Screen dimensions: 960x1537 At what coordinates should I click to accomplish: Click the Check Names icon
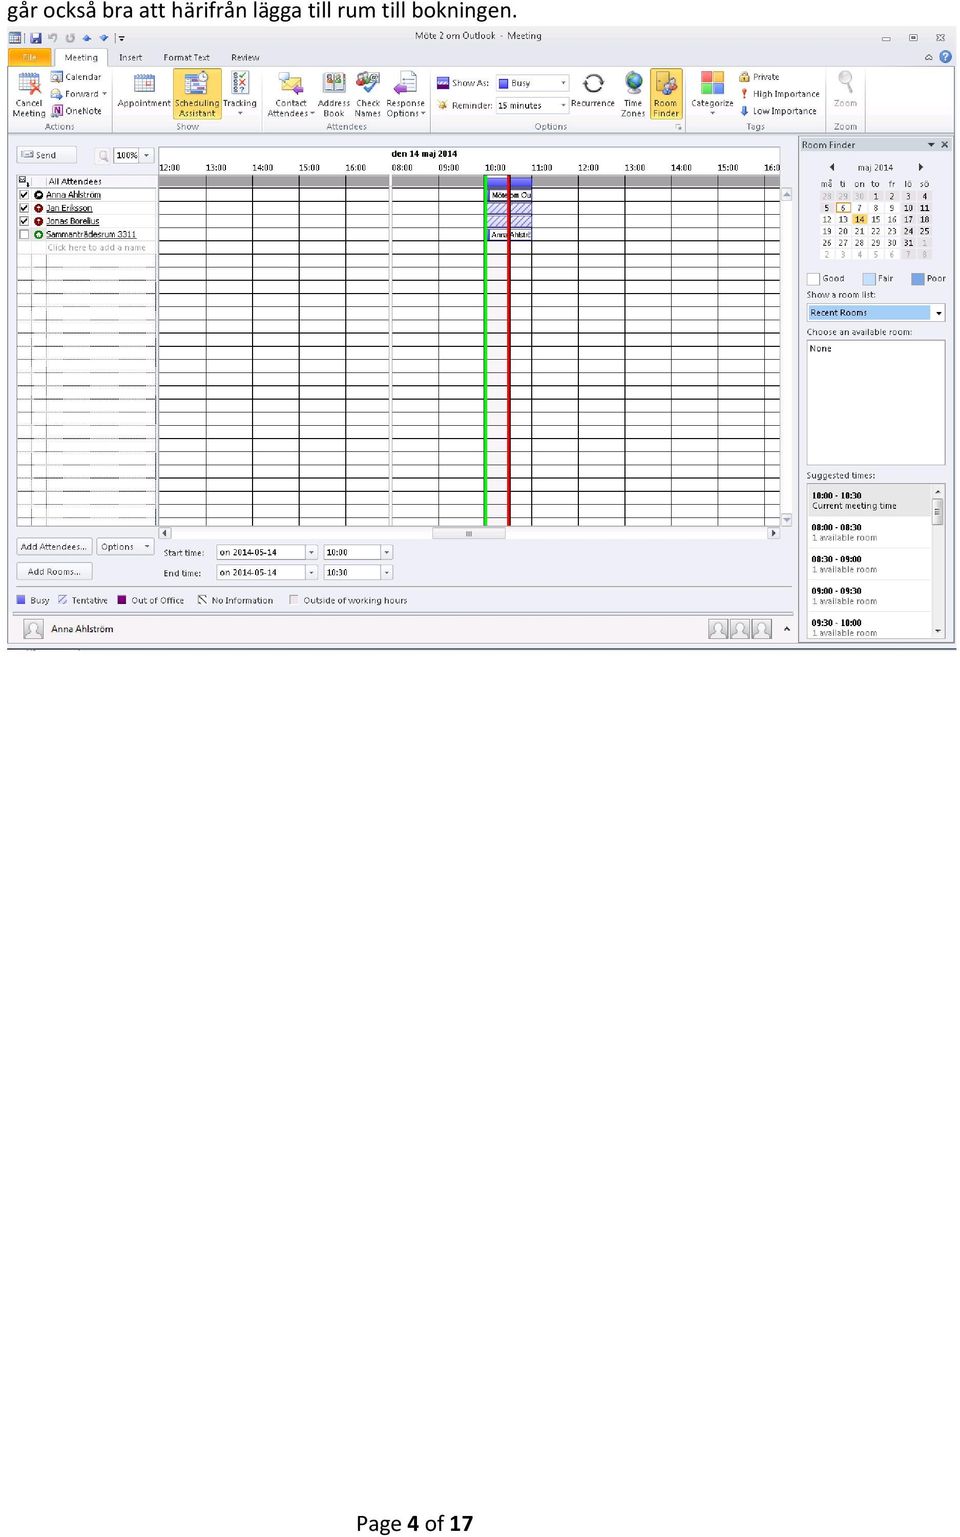(x=368, y=83)
